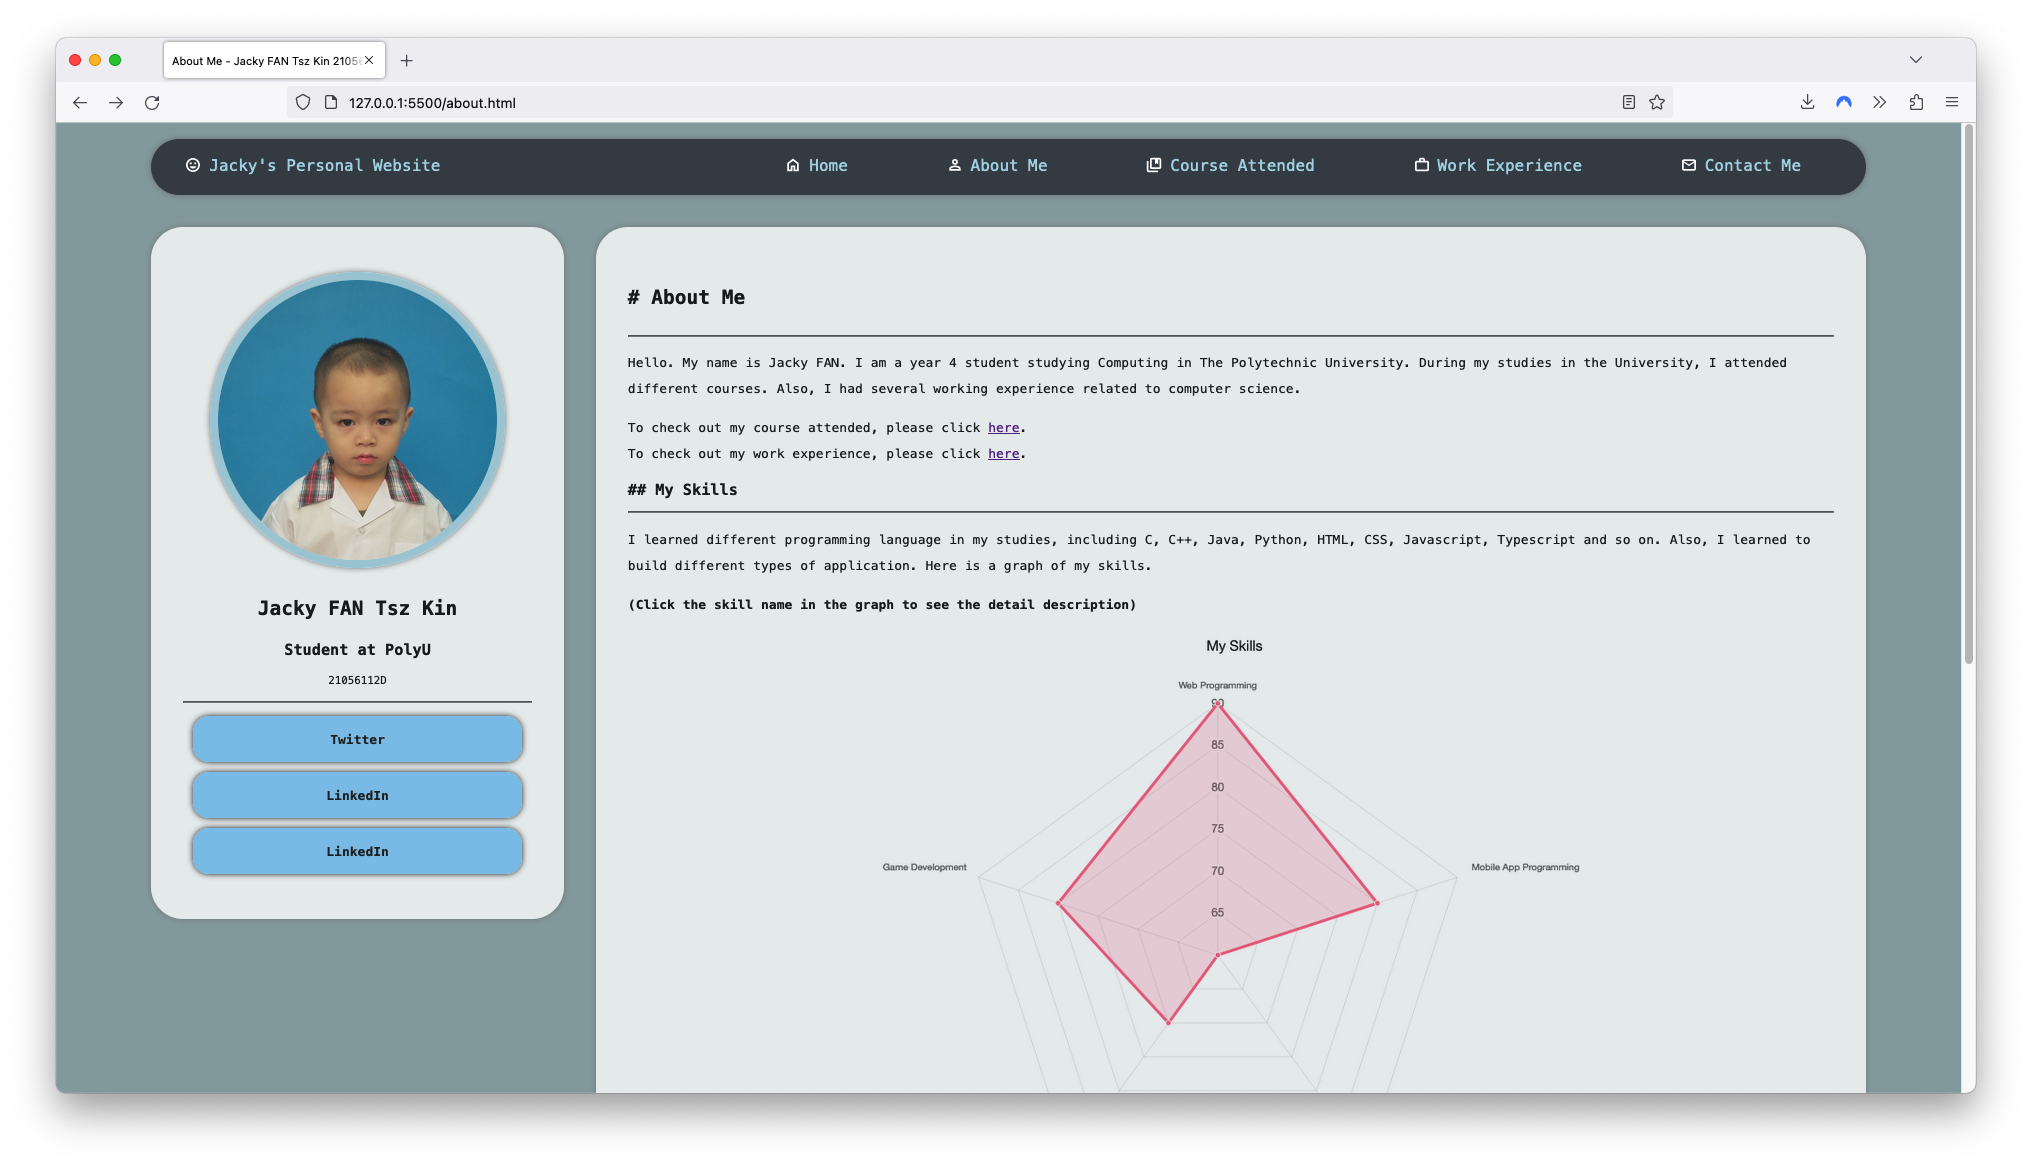Open a new tab with plus

point(406,61)
